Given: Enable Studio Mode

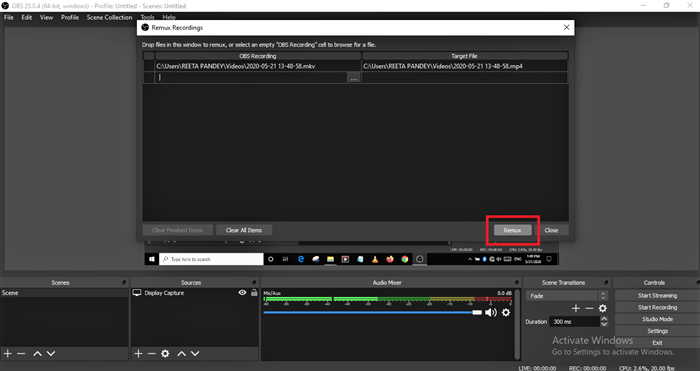Looking at the screenshot, I should [657, 319].
